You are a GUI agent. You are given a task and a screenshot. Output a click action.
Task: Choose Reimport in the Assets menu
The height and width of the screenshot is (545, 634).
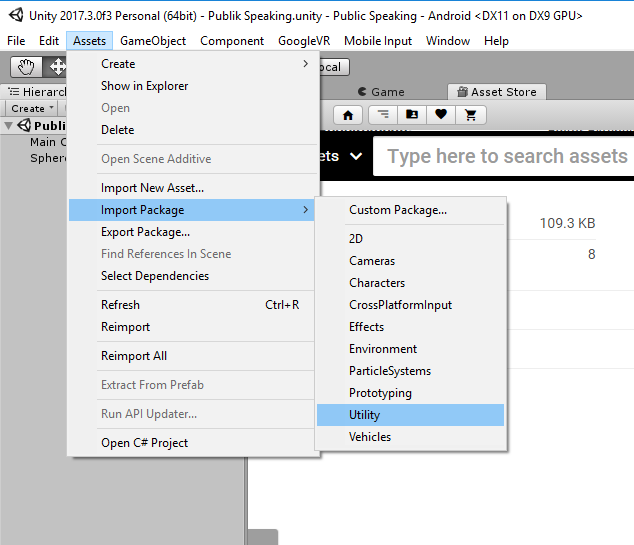(x=191, y=327)
